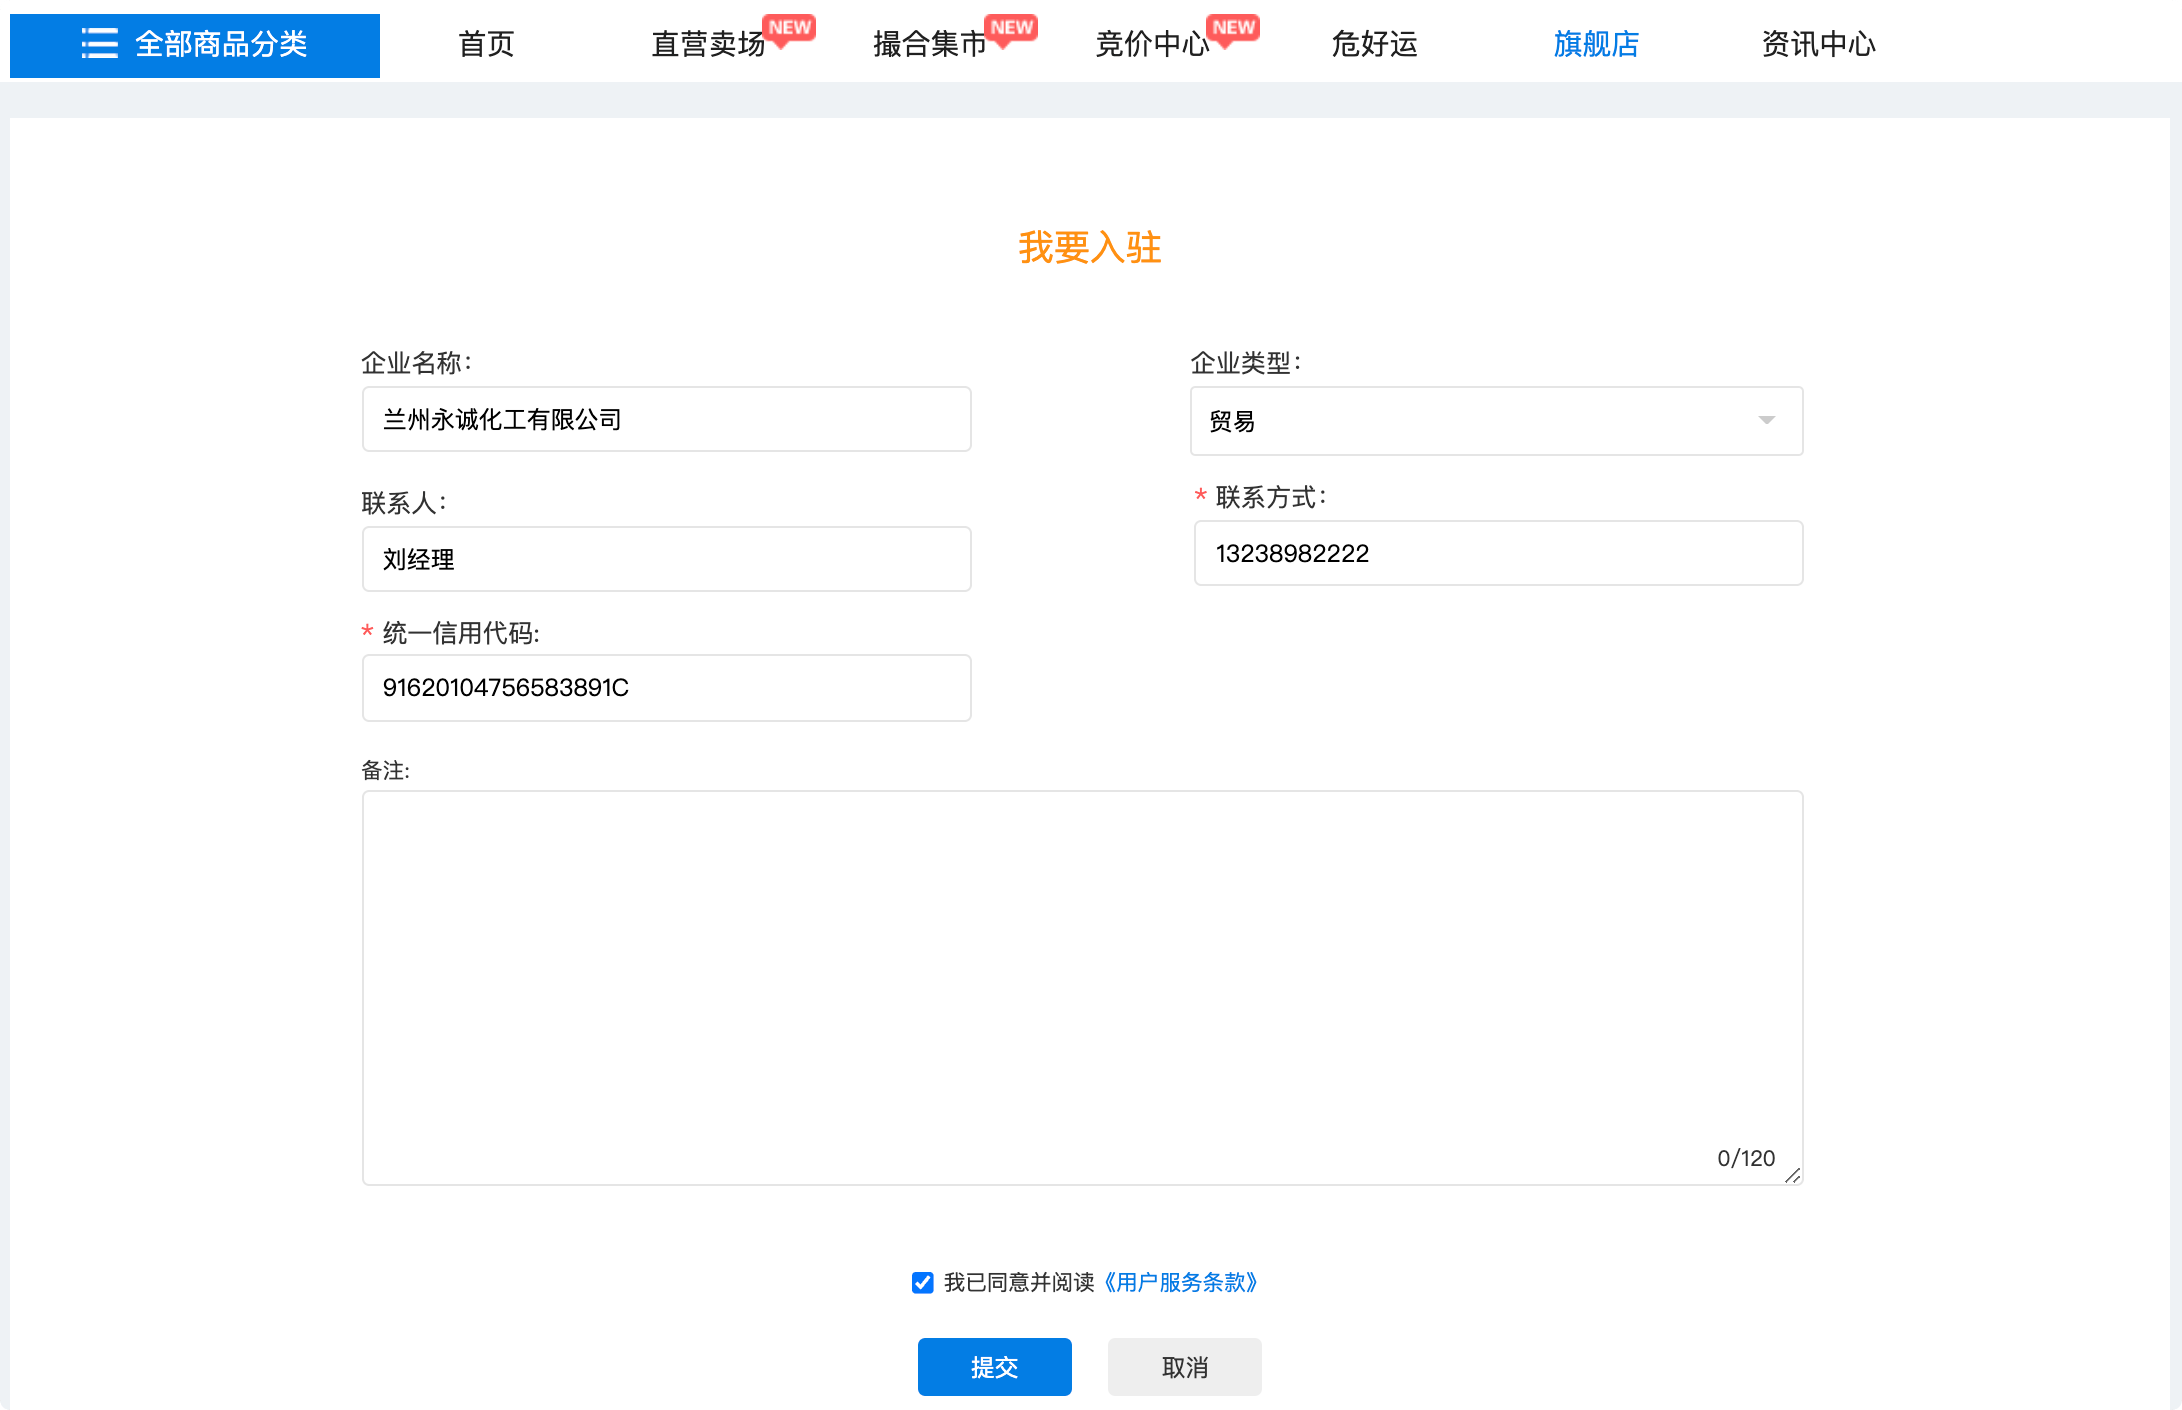Open the 资讯中心 tab
Image resolution: width=2182 pixels, height=1410 pixels.
click(1818, 44)
